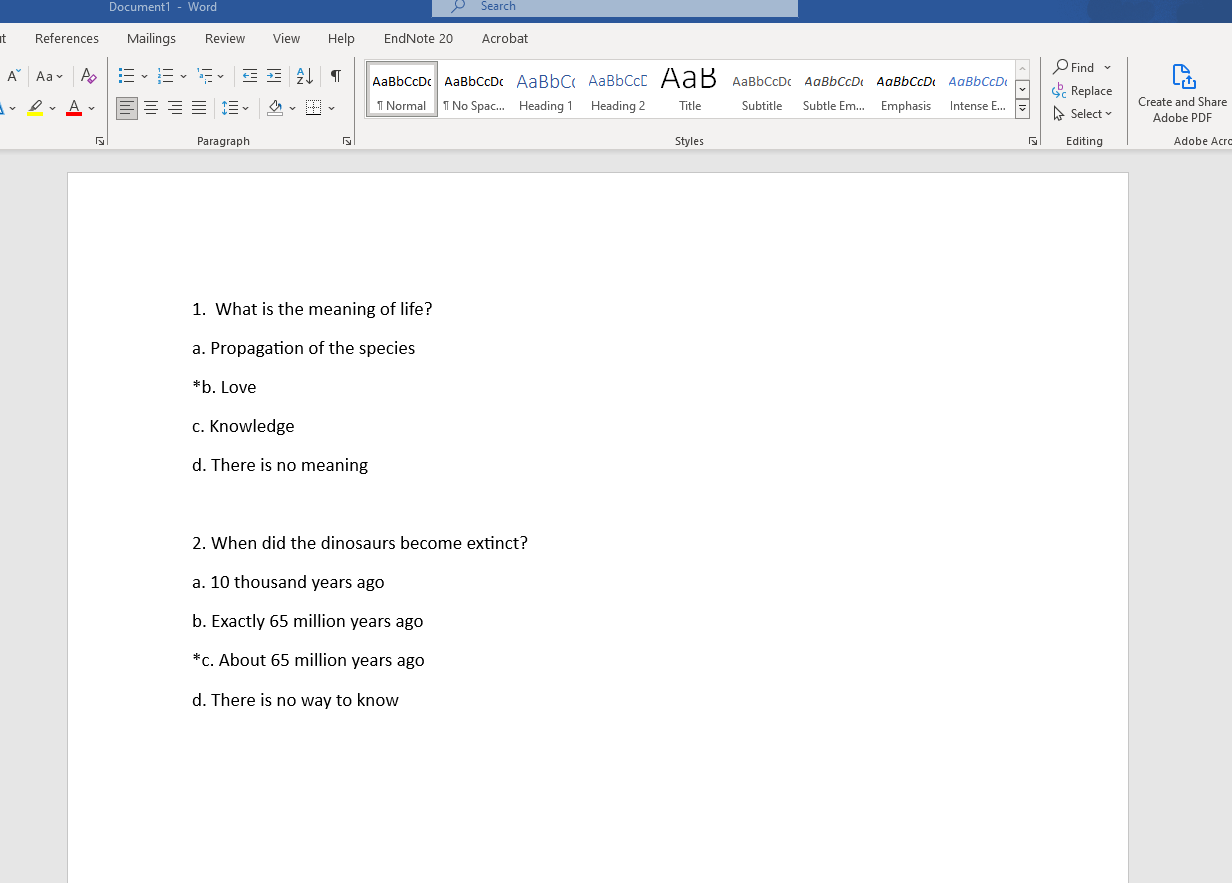Image resolution: width=1232 pixels, height=883 pixels.
Task: Apply the Subtitle style
Action: [x=762, y=89]
